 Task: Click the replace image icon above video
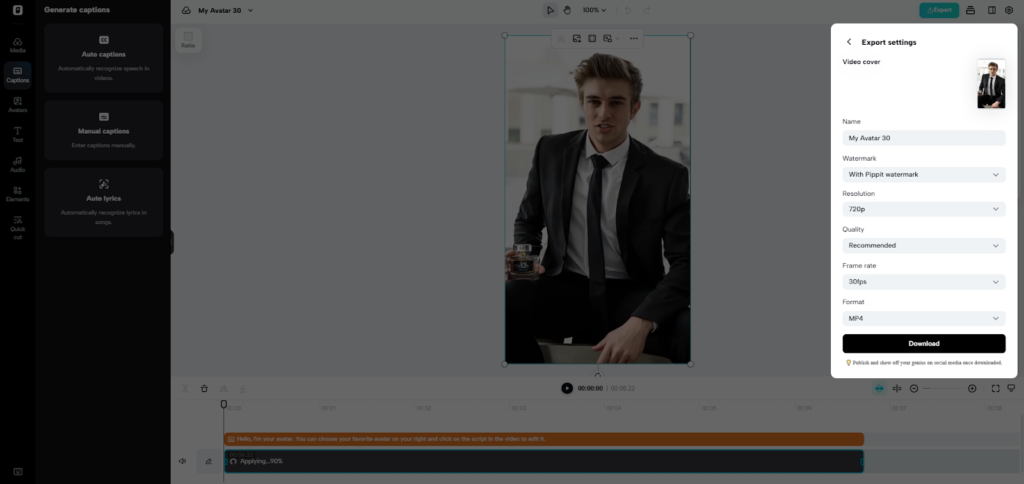[x=577, y=39]
